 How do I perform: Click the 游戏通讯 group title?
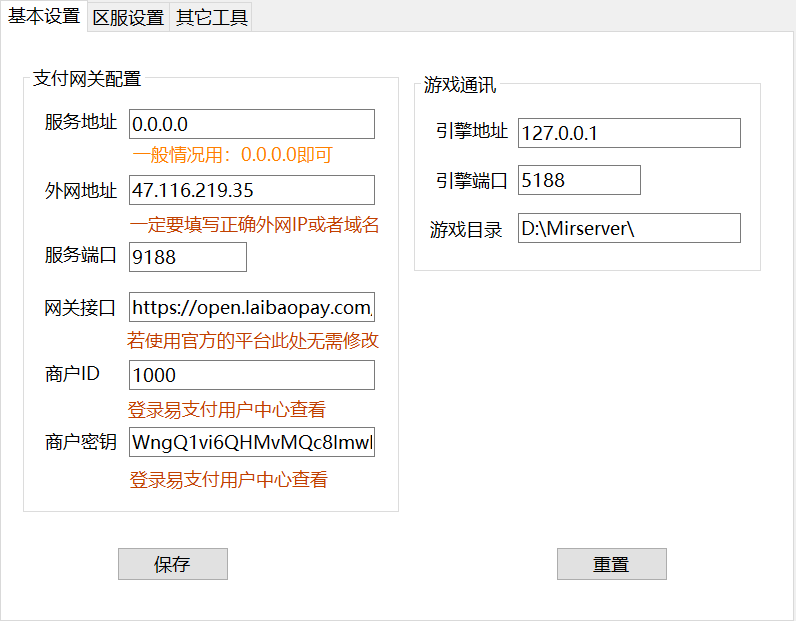pyautogui.click(x=460, y=84)
